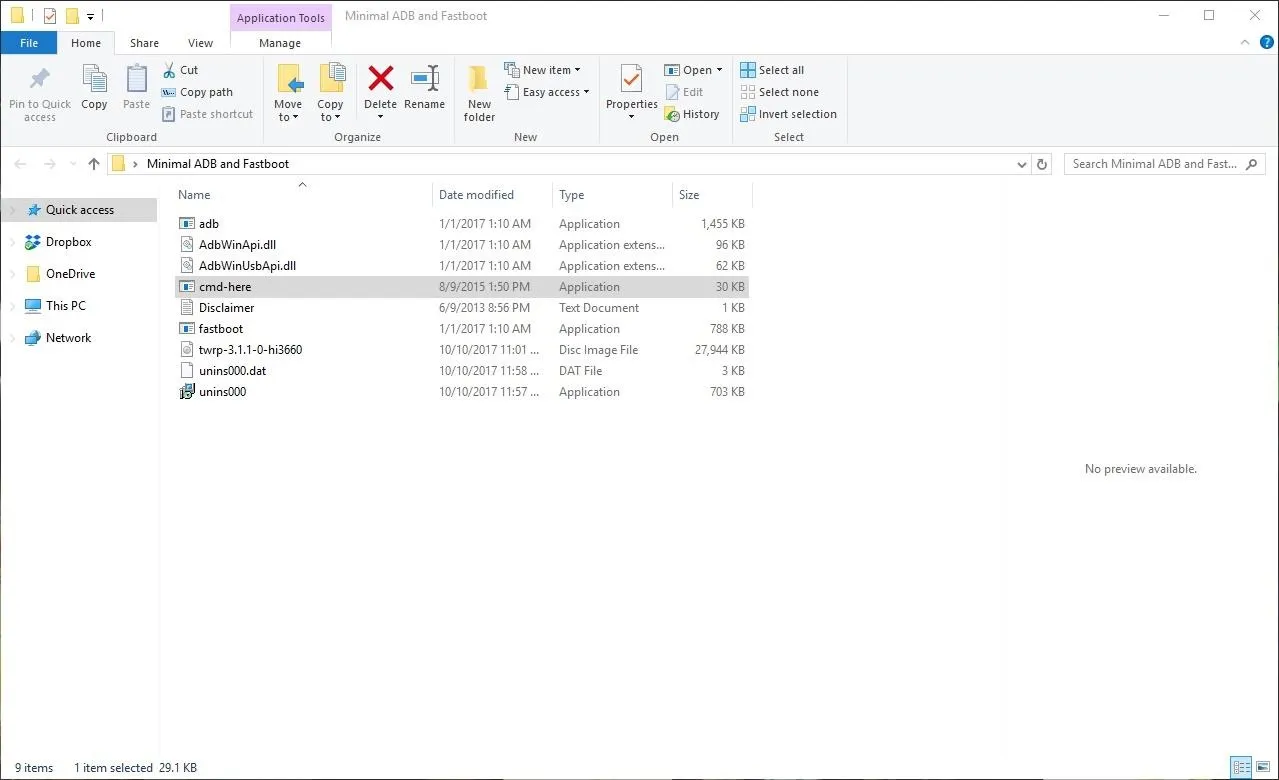Image resolution: width=1279 pixels, height=780 pixels.
Task: Expand This PC tree node
Action: pyautogui.click(x=13, y=306)
